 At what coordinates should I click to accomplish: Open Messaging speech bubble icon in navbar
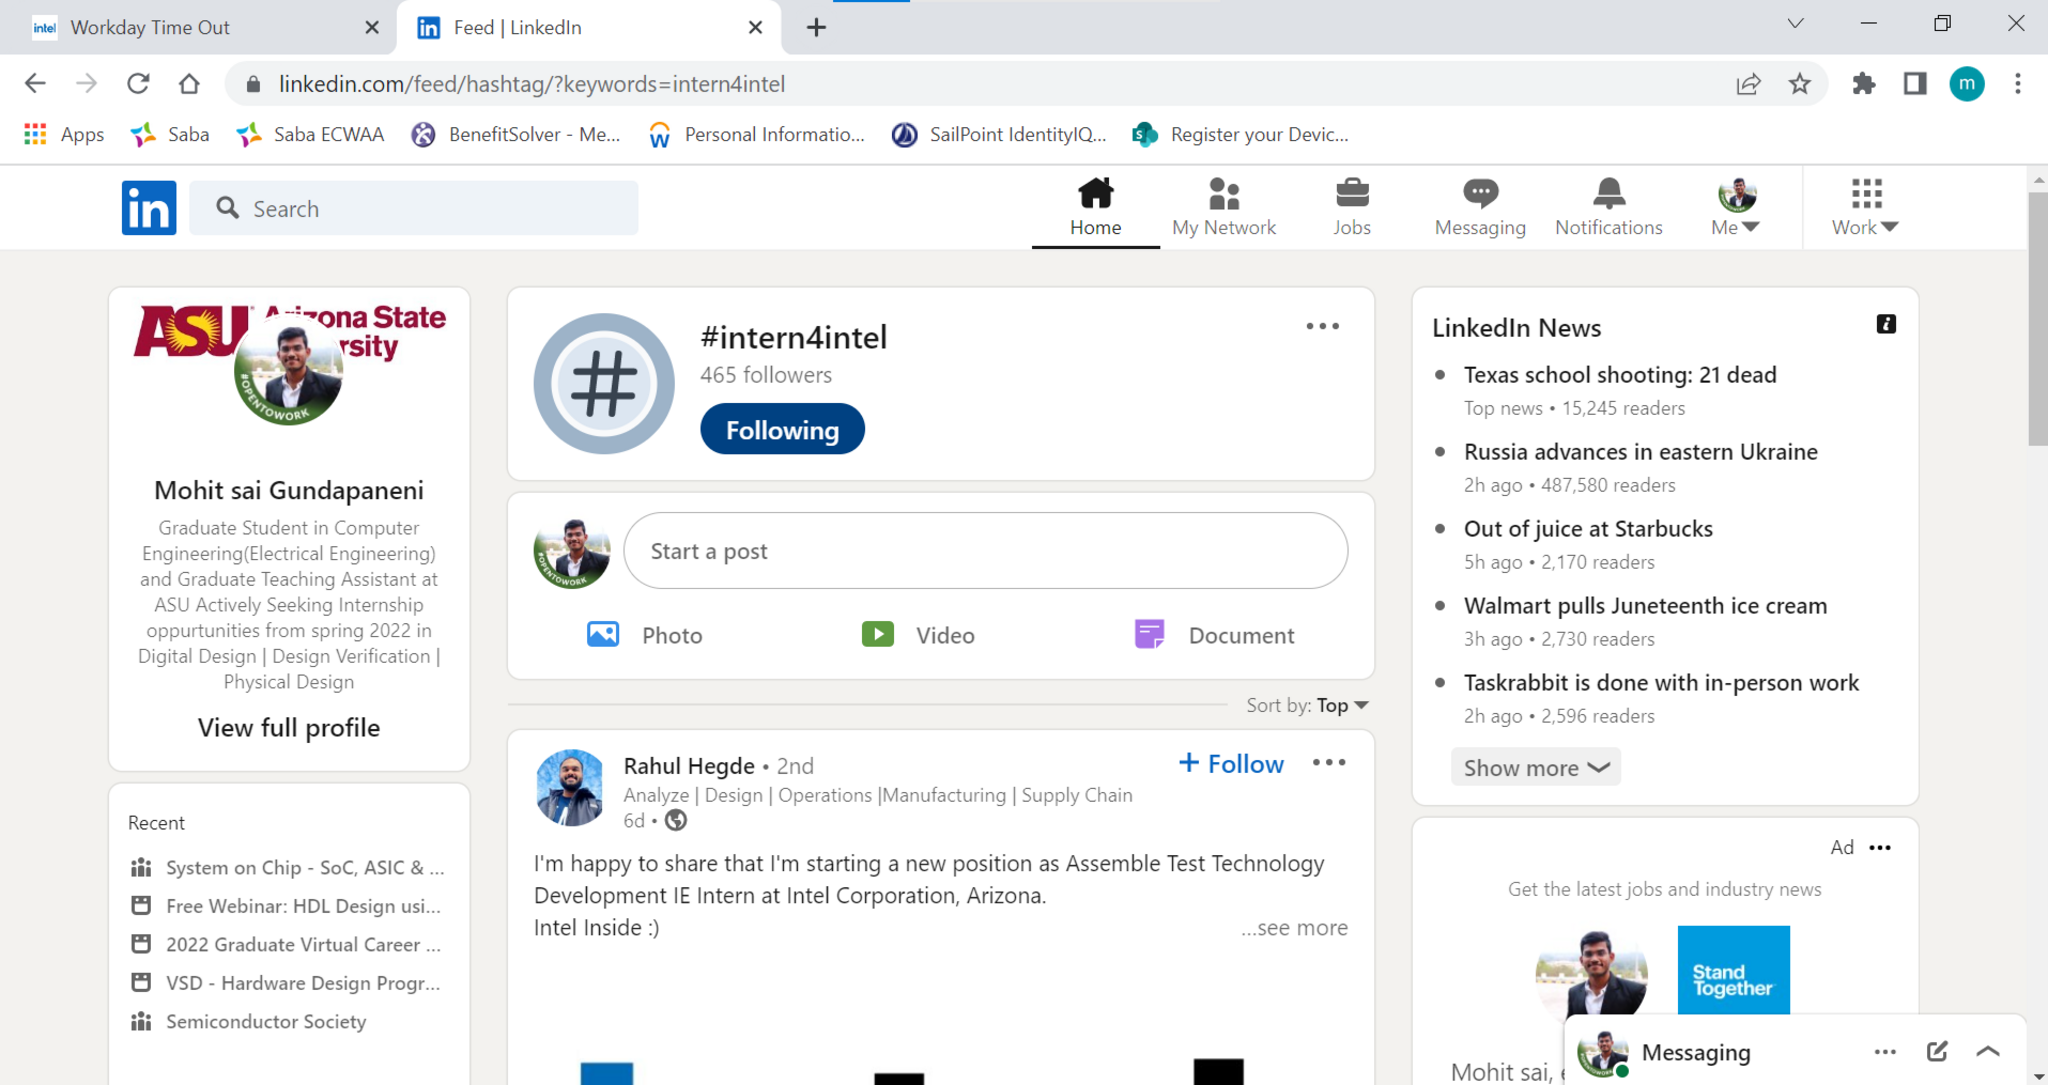[x=1479, y=193]
